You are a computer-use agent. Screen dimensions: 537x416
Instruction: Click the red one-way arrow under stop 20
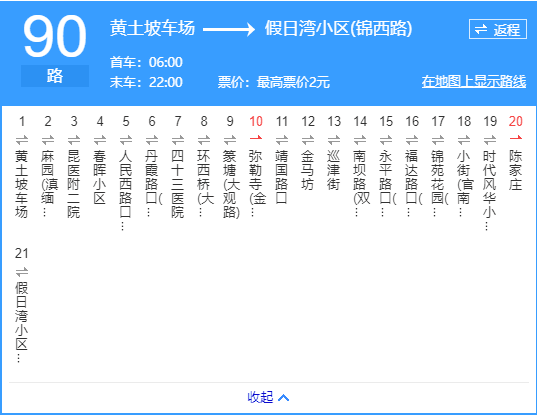pos(515,138)
